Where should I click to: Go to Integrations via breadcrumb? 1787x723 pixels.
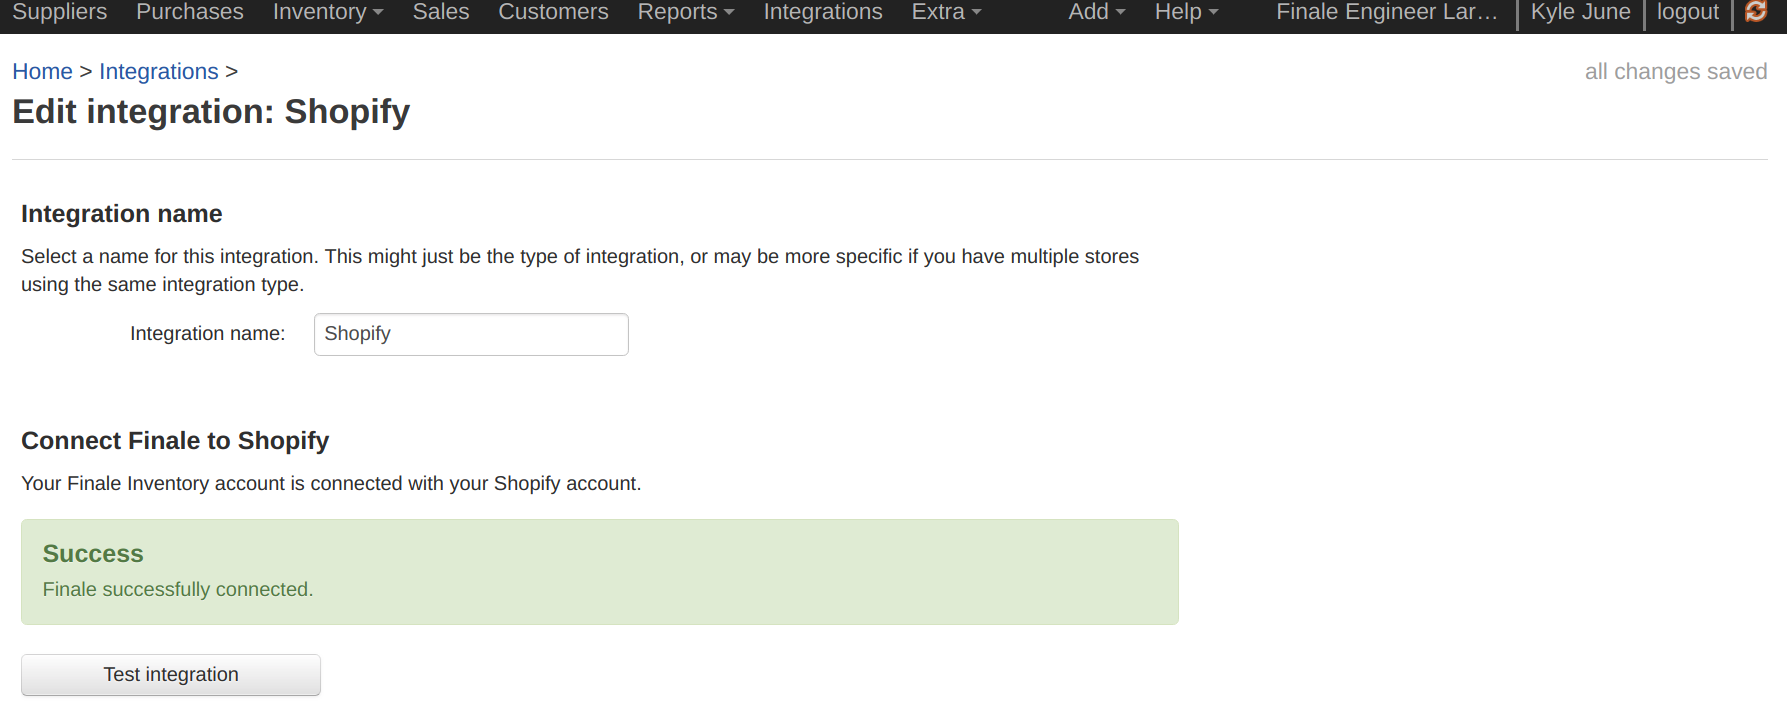159,72
